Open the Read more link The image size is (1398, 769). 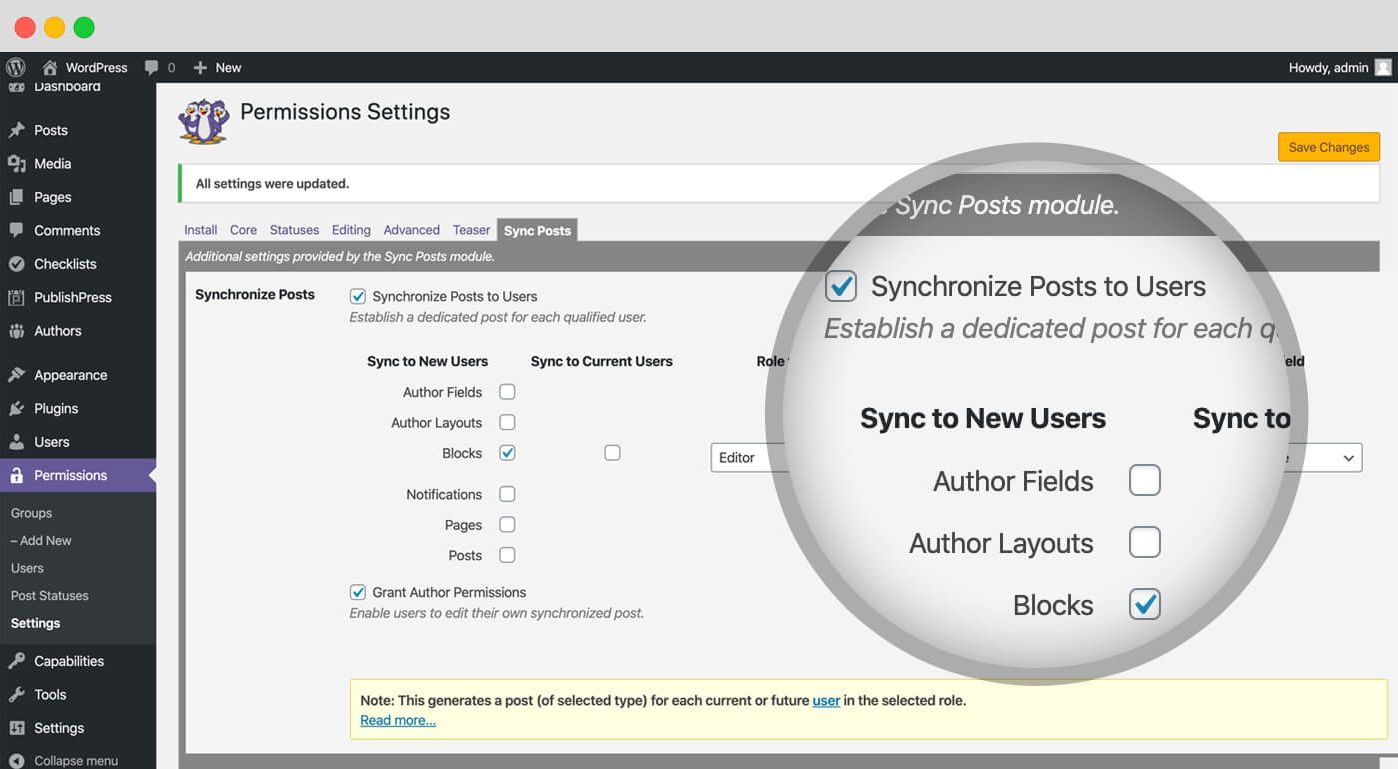click(398, 720)
